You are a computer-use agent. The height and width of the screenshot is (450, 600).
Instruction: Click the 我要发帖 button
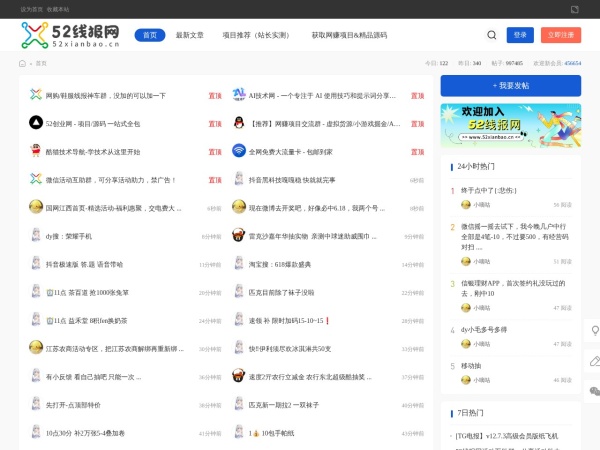coord(511,86)
